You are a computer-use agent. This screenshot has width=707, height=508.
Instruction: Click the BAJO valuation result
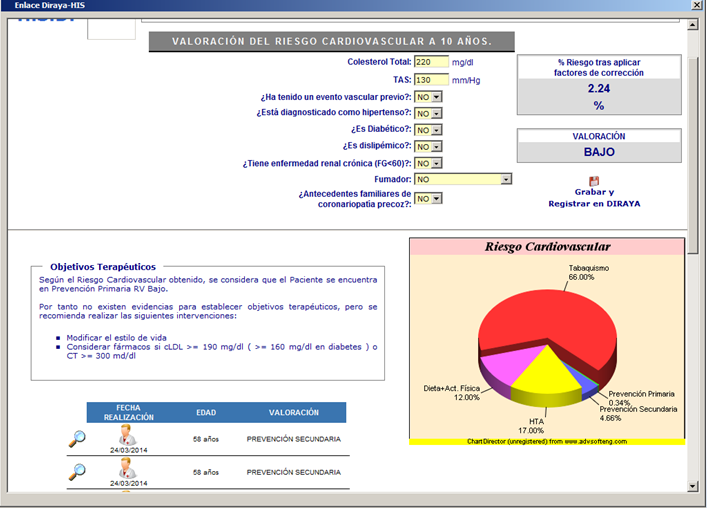point(599,152)
